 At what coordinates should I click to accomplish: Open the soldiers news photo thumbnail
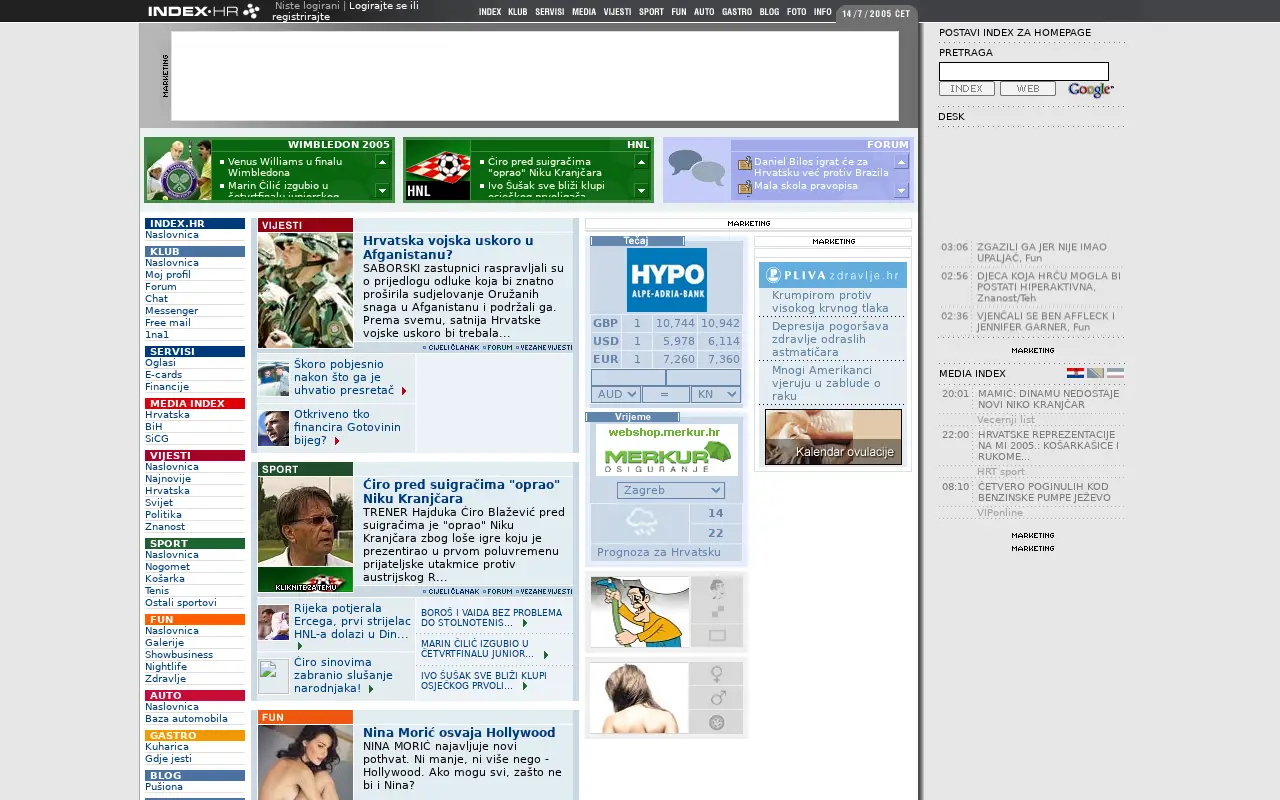coord(305,290)
